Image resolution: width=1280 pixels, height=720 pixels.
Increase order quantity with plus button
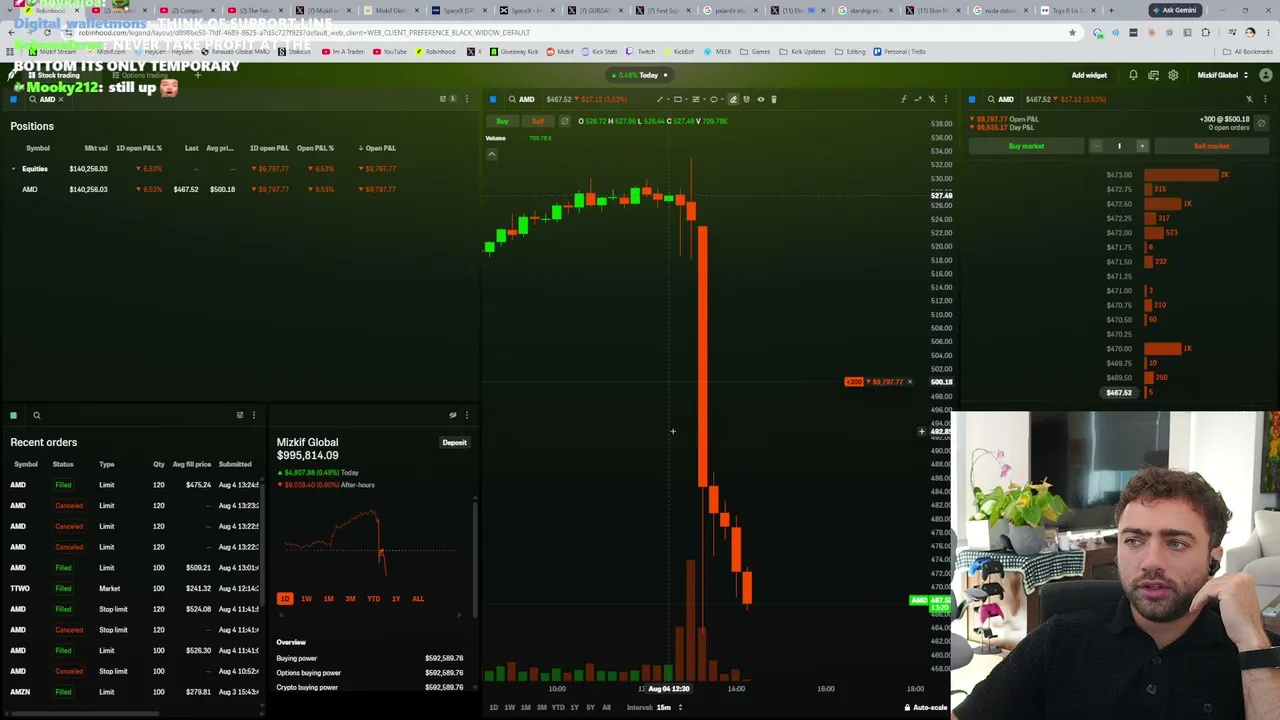(1142, 146)
